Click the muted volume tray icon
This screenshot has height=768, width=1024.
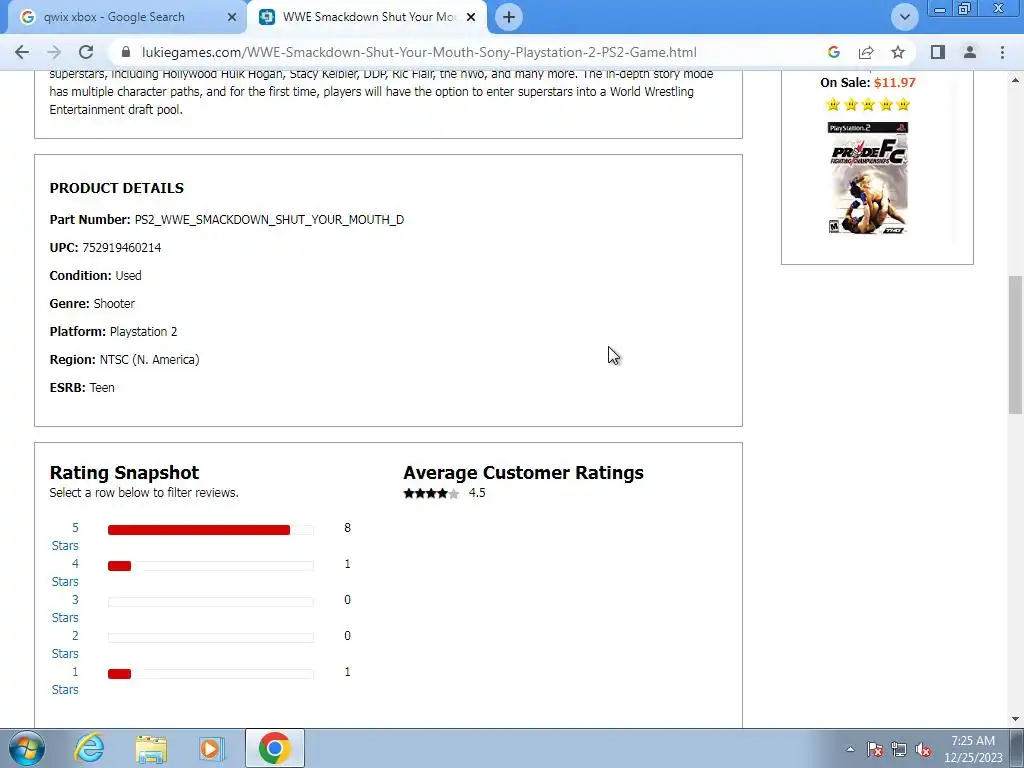click(x=923, y=749)
